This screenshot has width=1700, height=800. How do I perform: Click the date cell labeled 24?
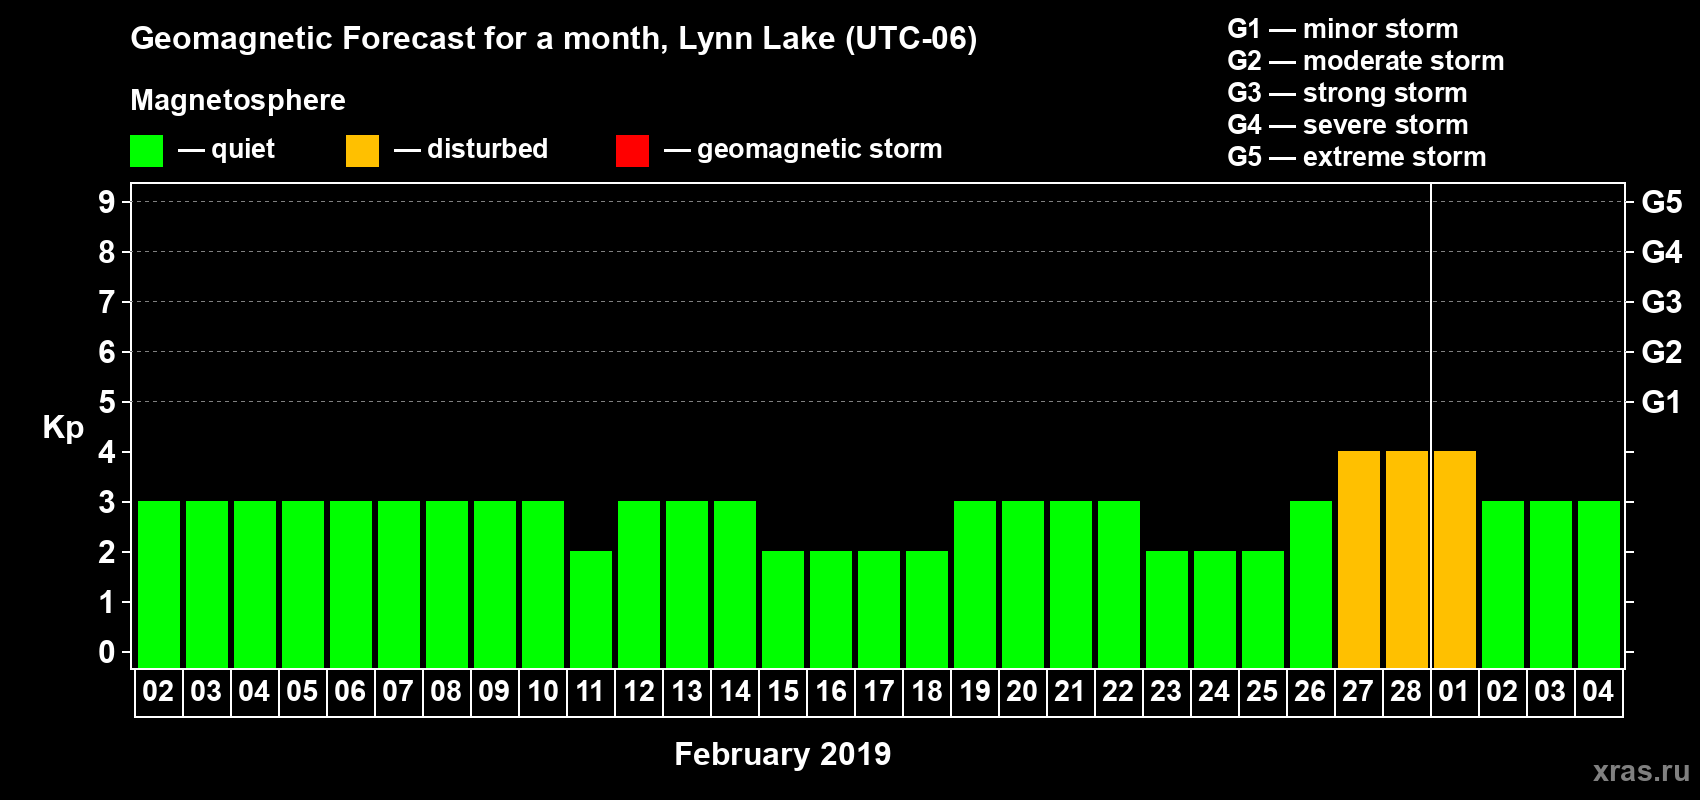[1214, 692]
